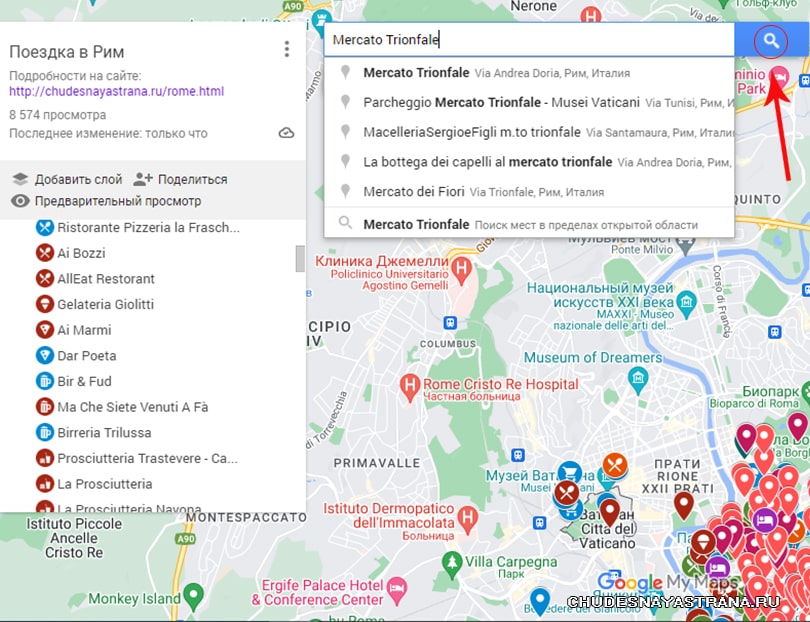
Task: Click the Gelateria Giolitti ice cream icon
Action: tap(45, 304)
